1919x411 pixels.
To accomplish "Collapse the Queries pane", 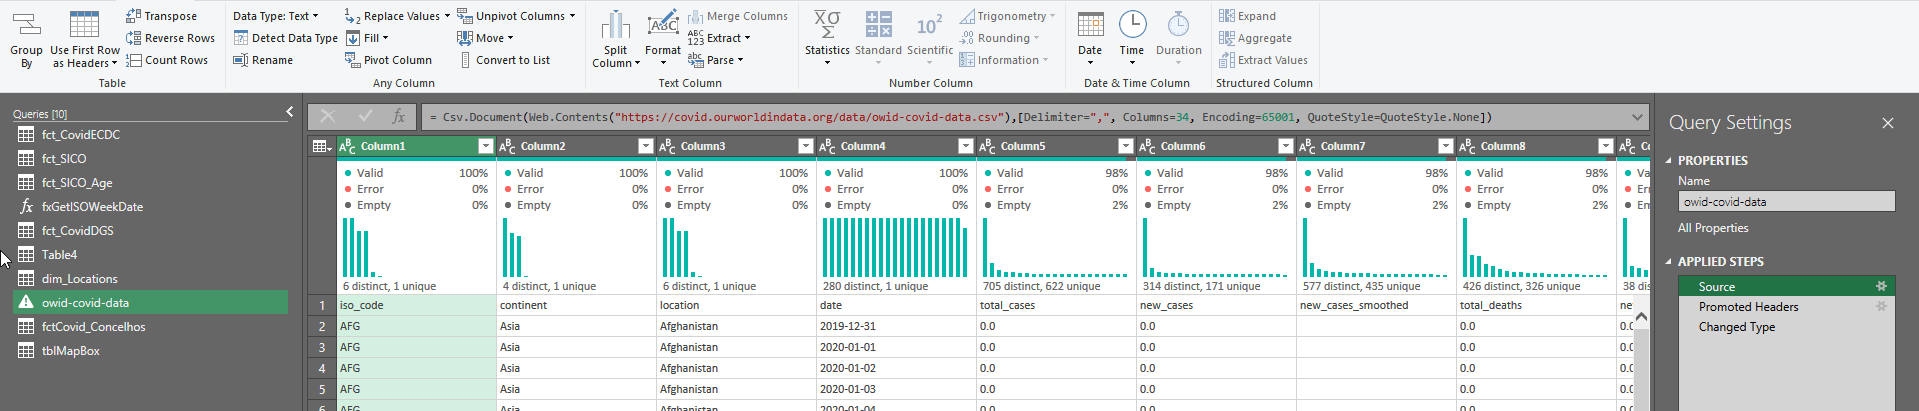I will tap(290, 112).
